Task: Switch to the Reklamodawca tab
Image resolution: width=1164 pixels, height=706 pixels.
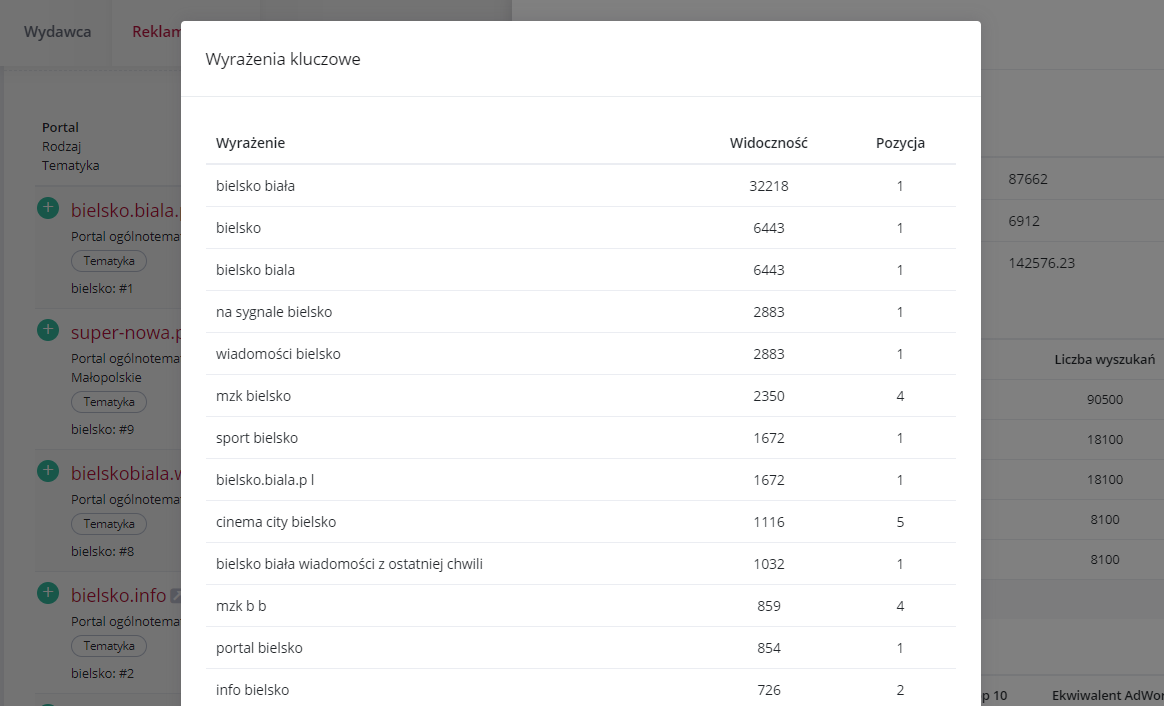Action: [x=157, y=32]
